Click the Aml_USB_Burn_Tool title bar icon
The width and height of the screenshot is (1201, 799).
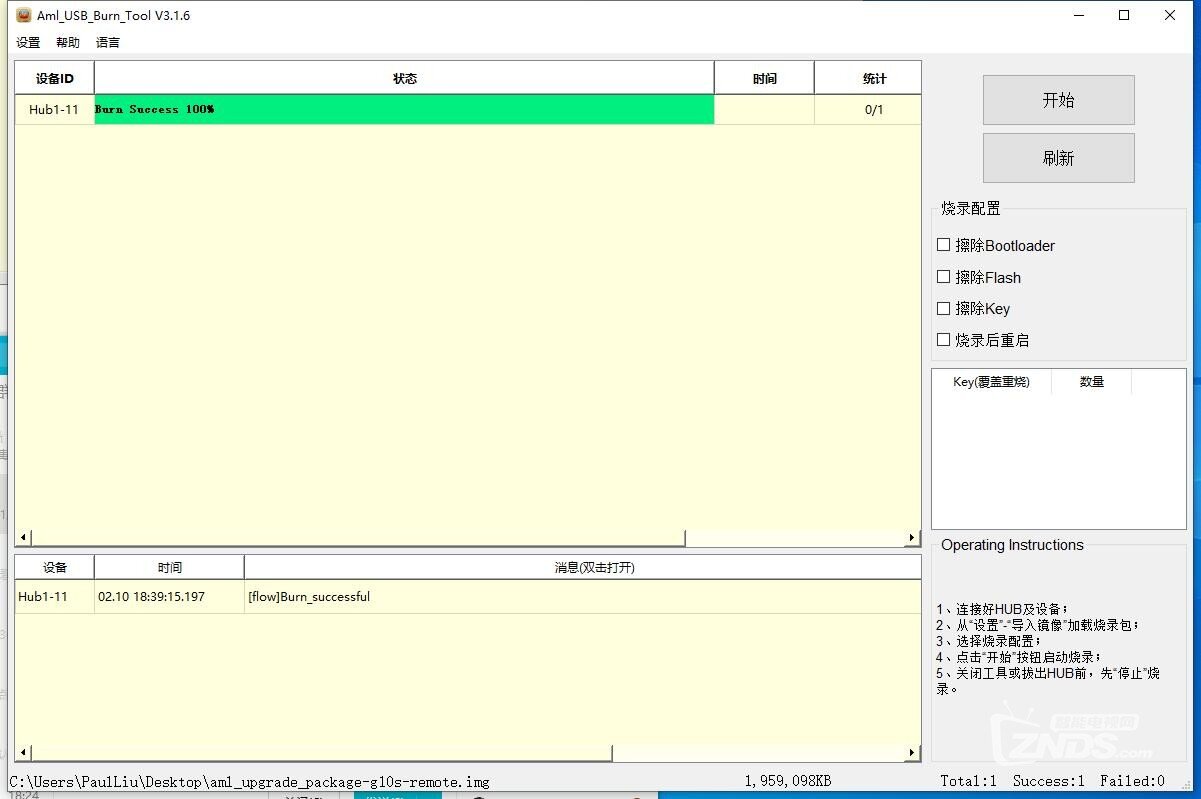pyautogui.click(x=24, y=15)
